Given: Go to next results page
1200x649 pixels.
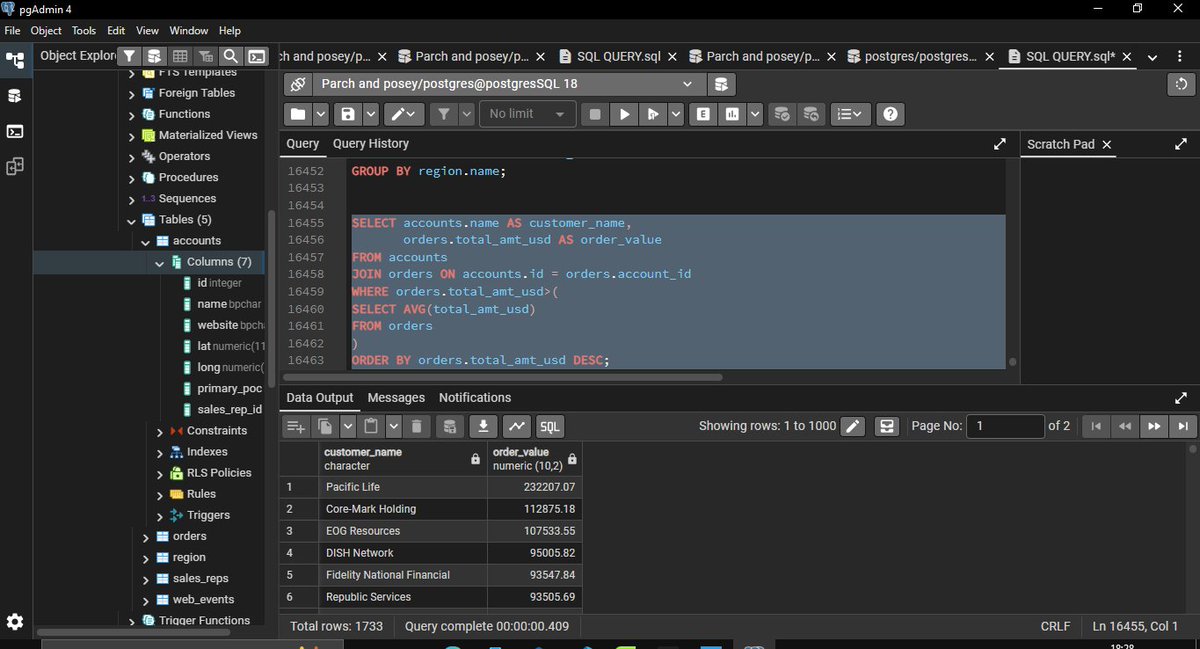Looking at the screenshot, I should [x=1154, y=426].
